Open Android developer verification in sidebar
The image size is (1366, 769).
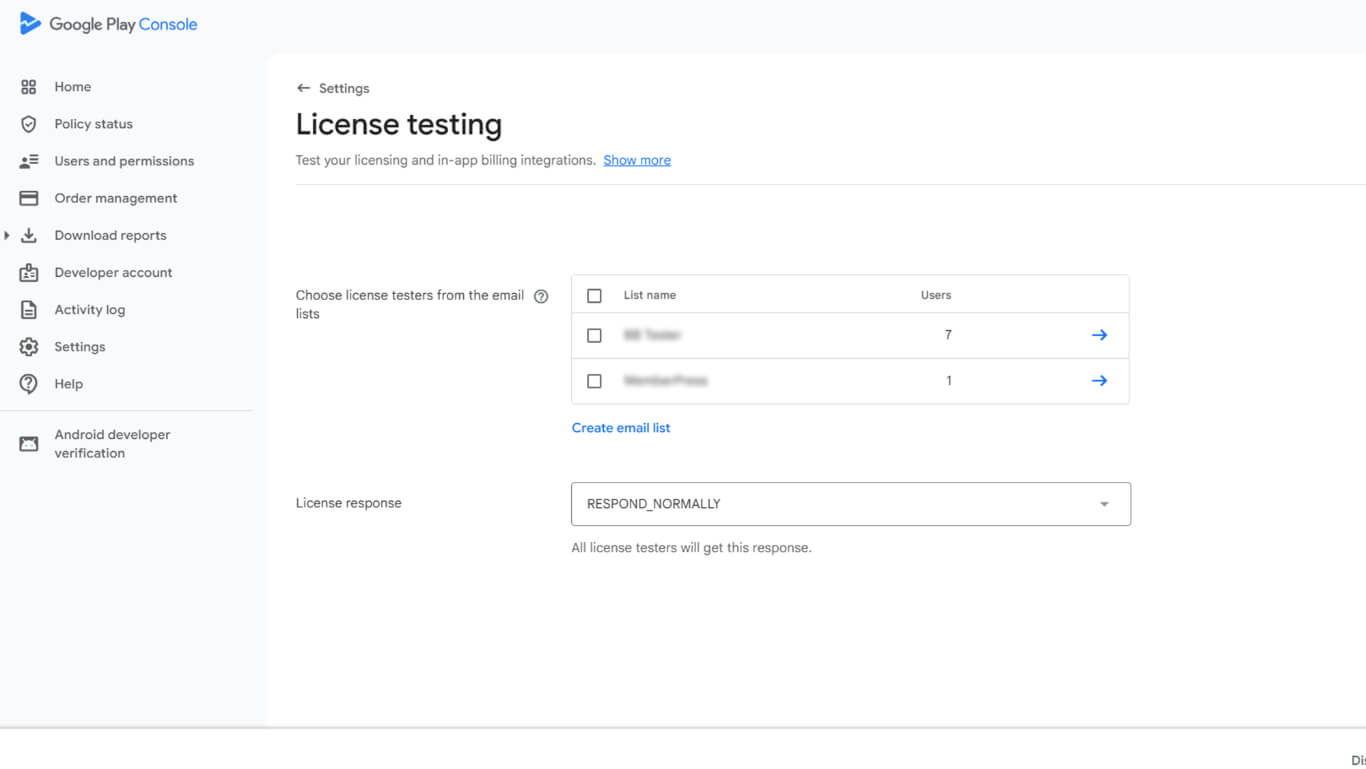(x=112, y=444)
